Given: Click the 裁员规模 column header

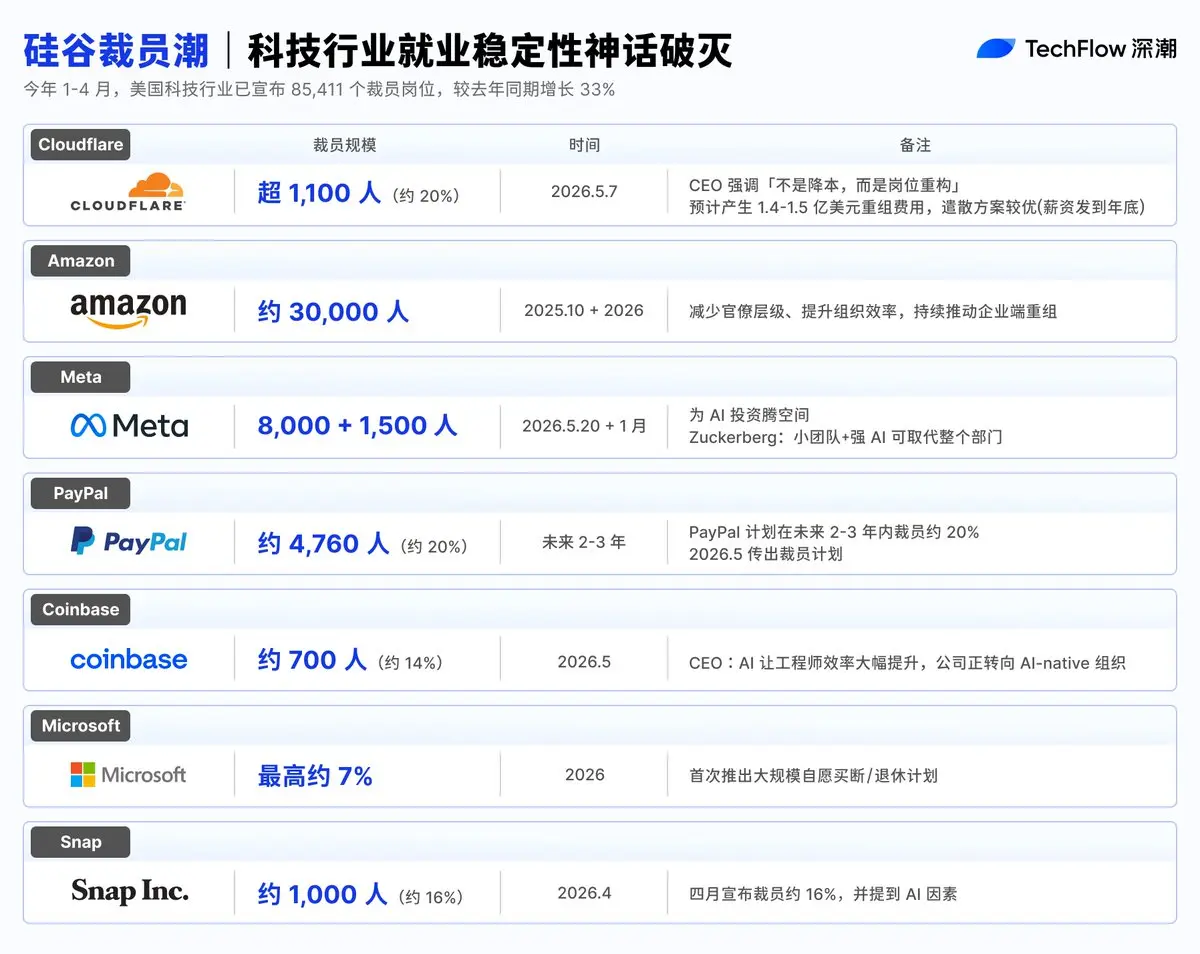Looking at the screenshot, I should pyautogui.click(x=345, y=145).
